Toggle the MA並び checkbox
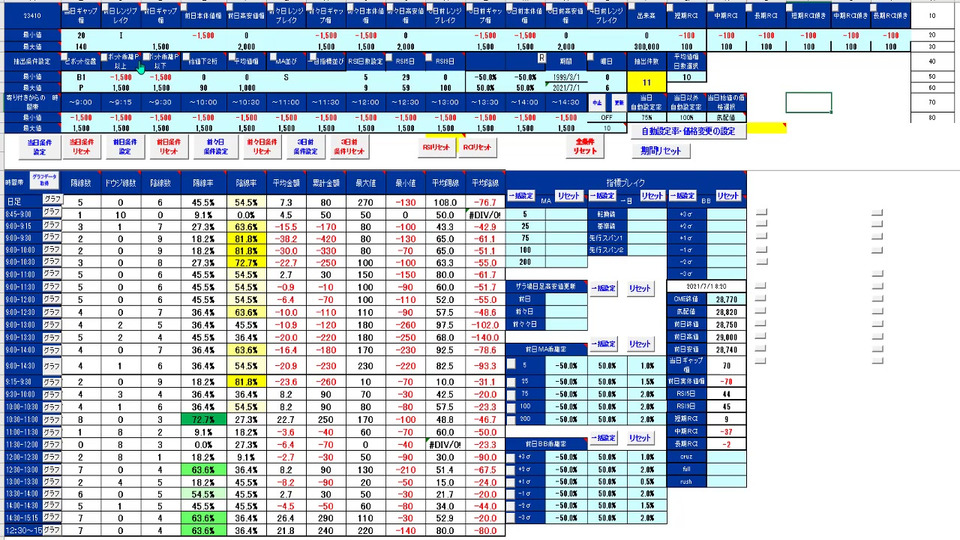 coord(271,57)
